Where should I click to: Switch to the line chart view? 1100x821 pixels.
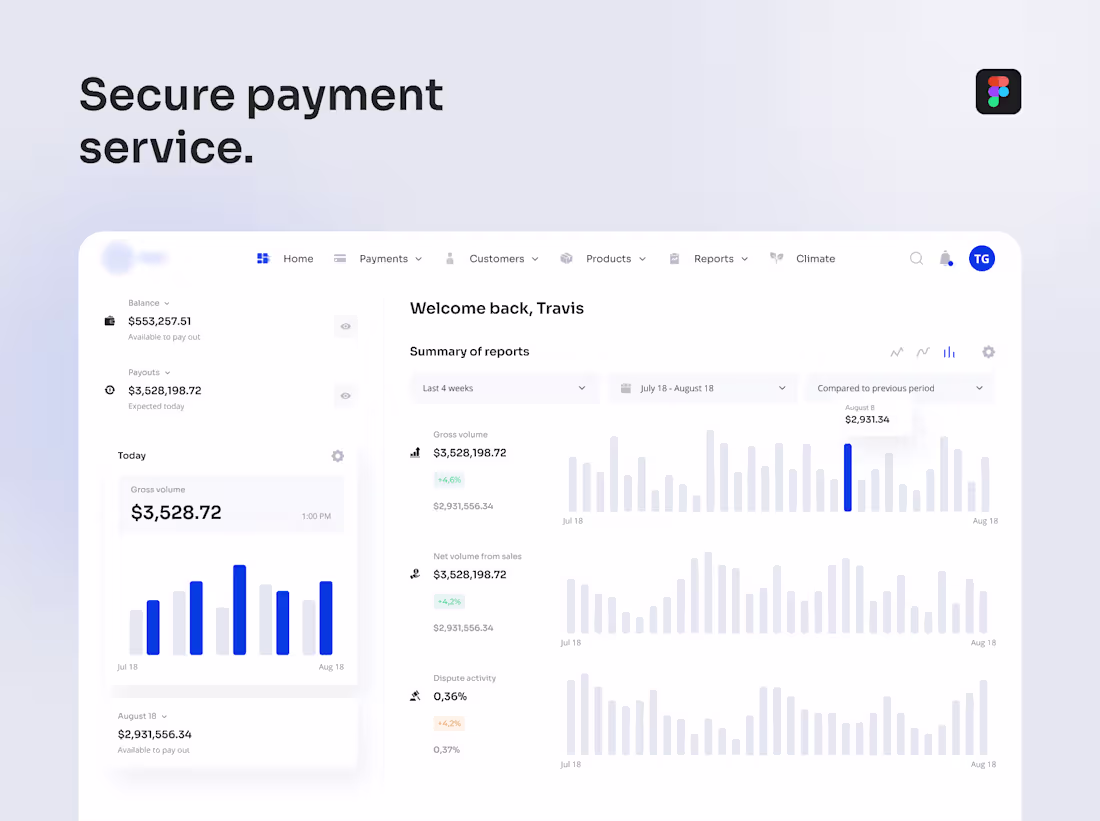[896, 352]
